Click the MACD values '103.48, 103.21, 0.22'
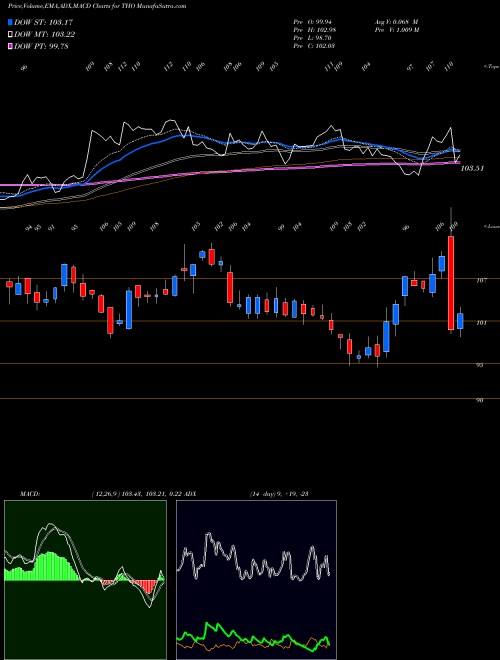The height and width of the screenshot is (660, 500). (x=152, y=494)
